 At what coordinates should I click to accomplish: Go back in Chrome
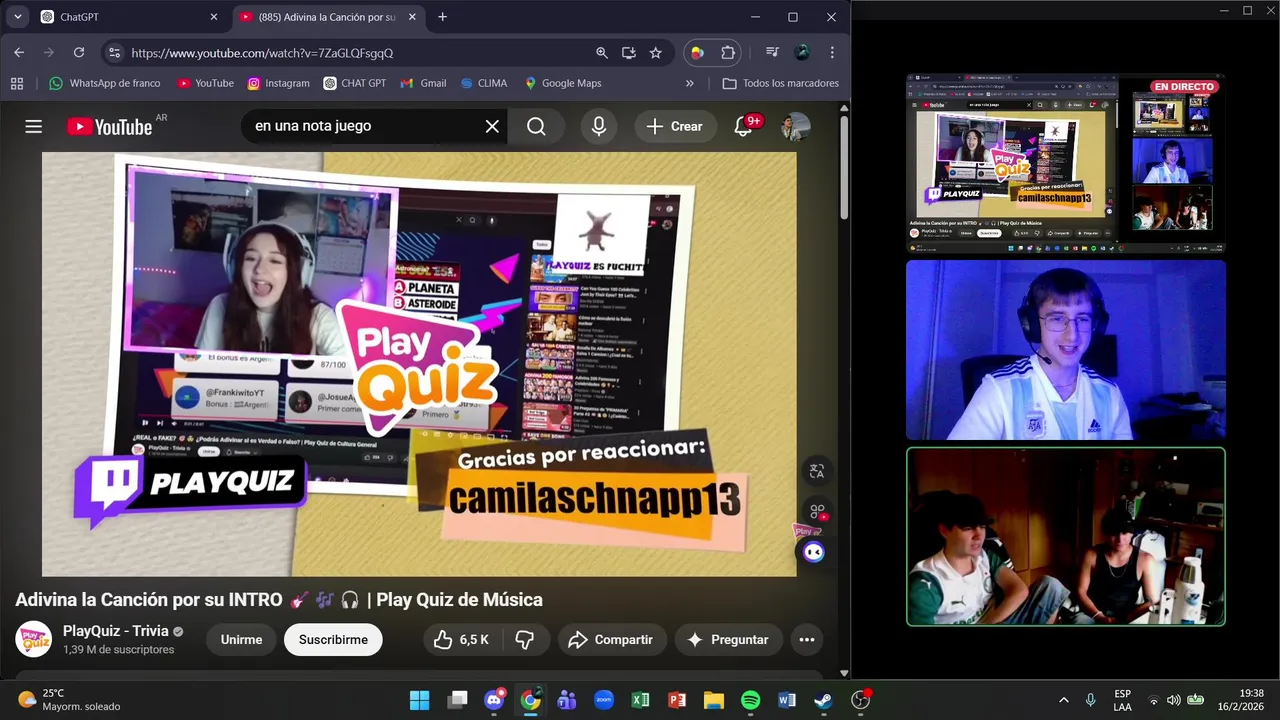pyautogui.click(x=19, y=53)
